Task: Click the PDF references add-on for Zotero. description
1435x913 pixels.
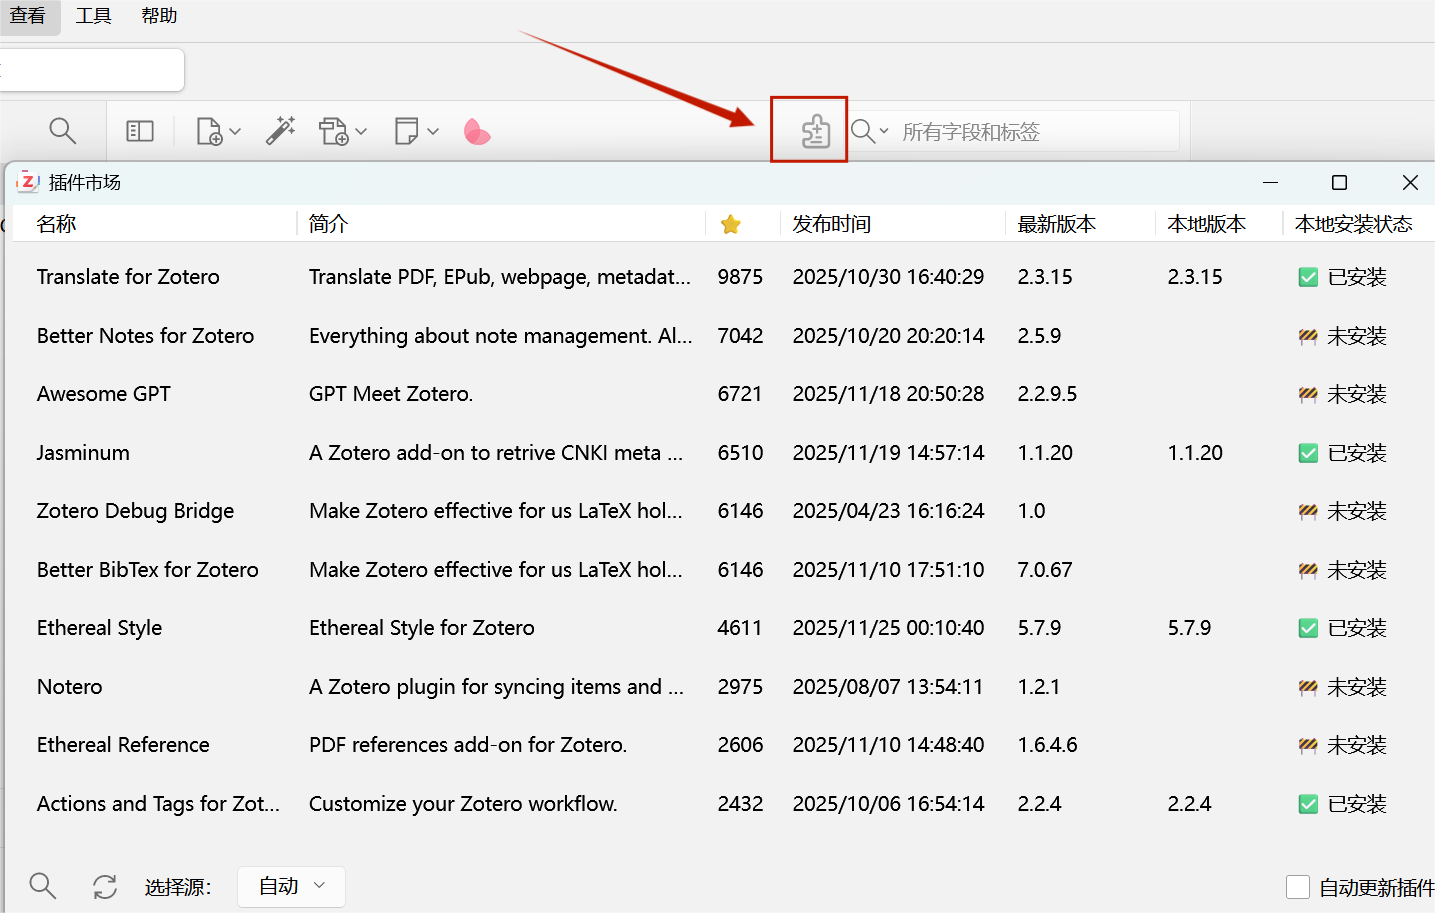Action: tap(468, 745)
